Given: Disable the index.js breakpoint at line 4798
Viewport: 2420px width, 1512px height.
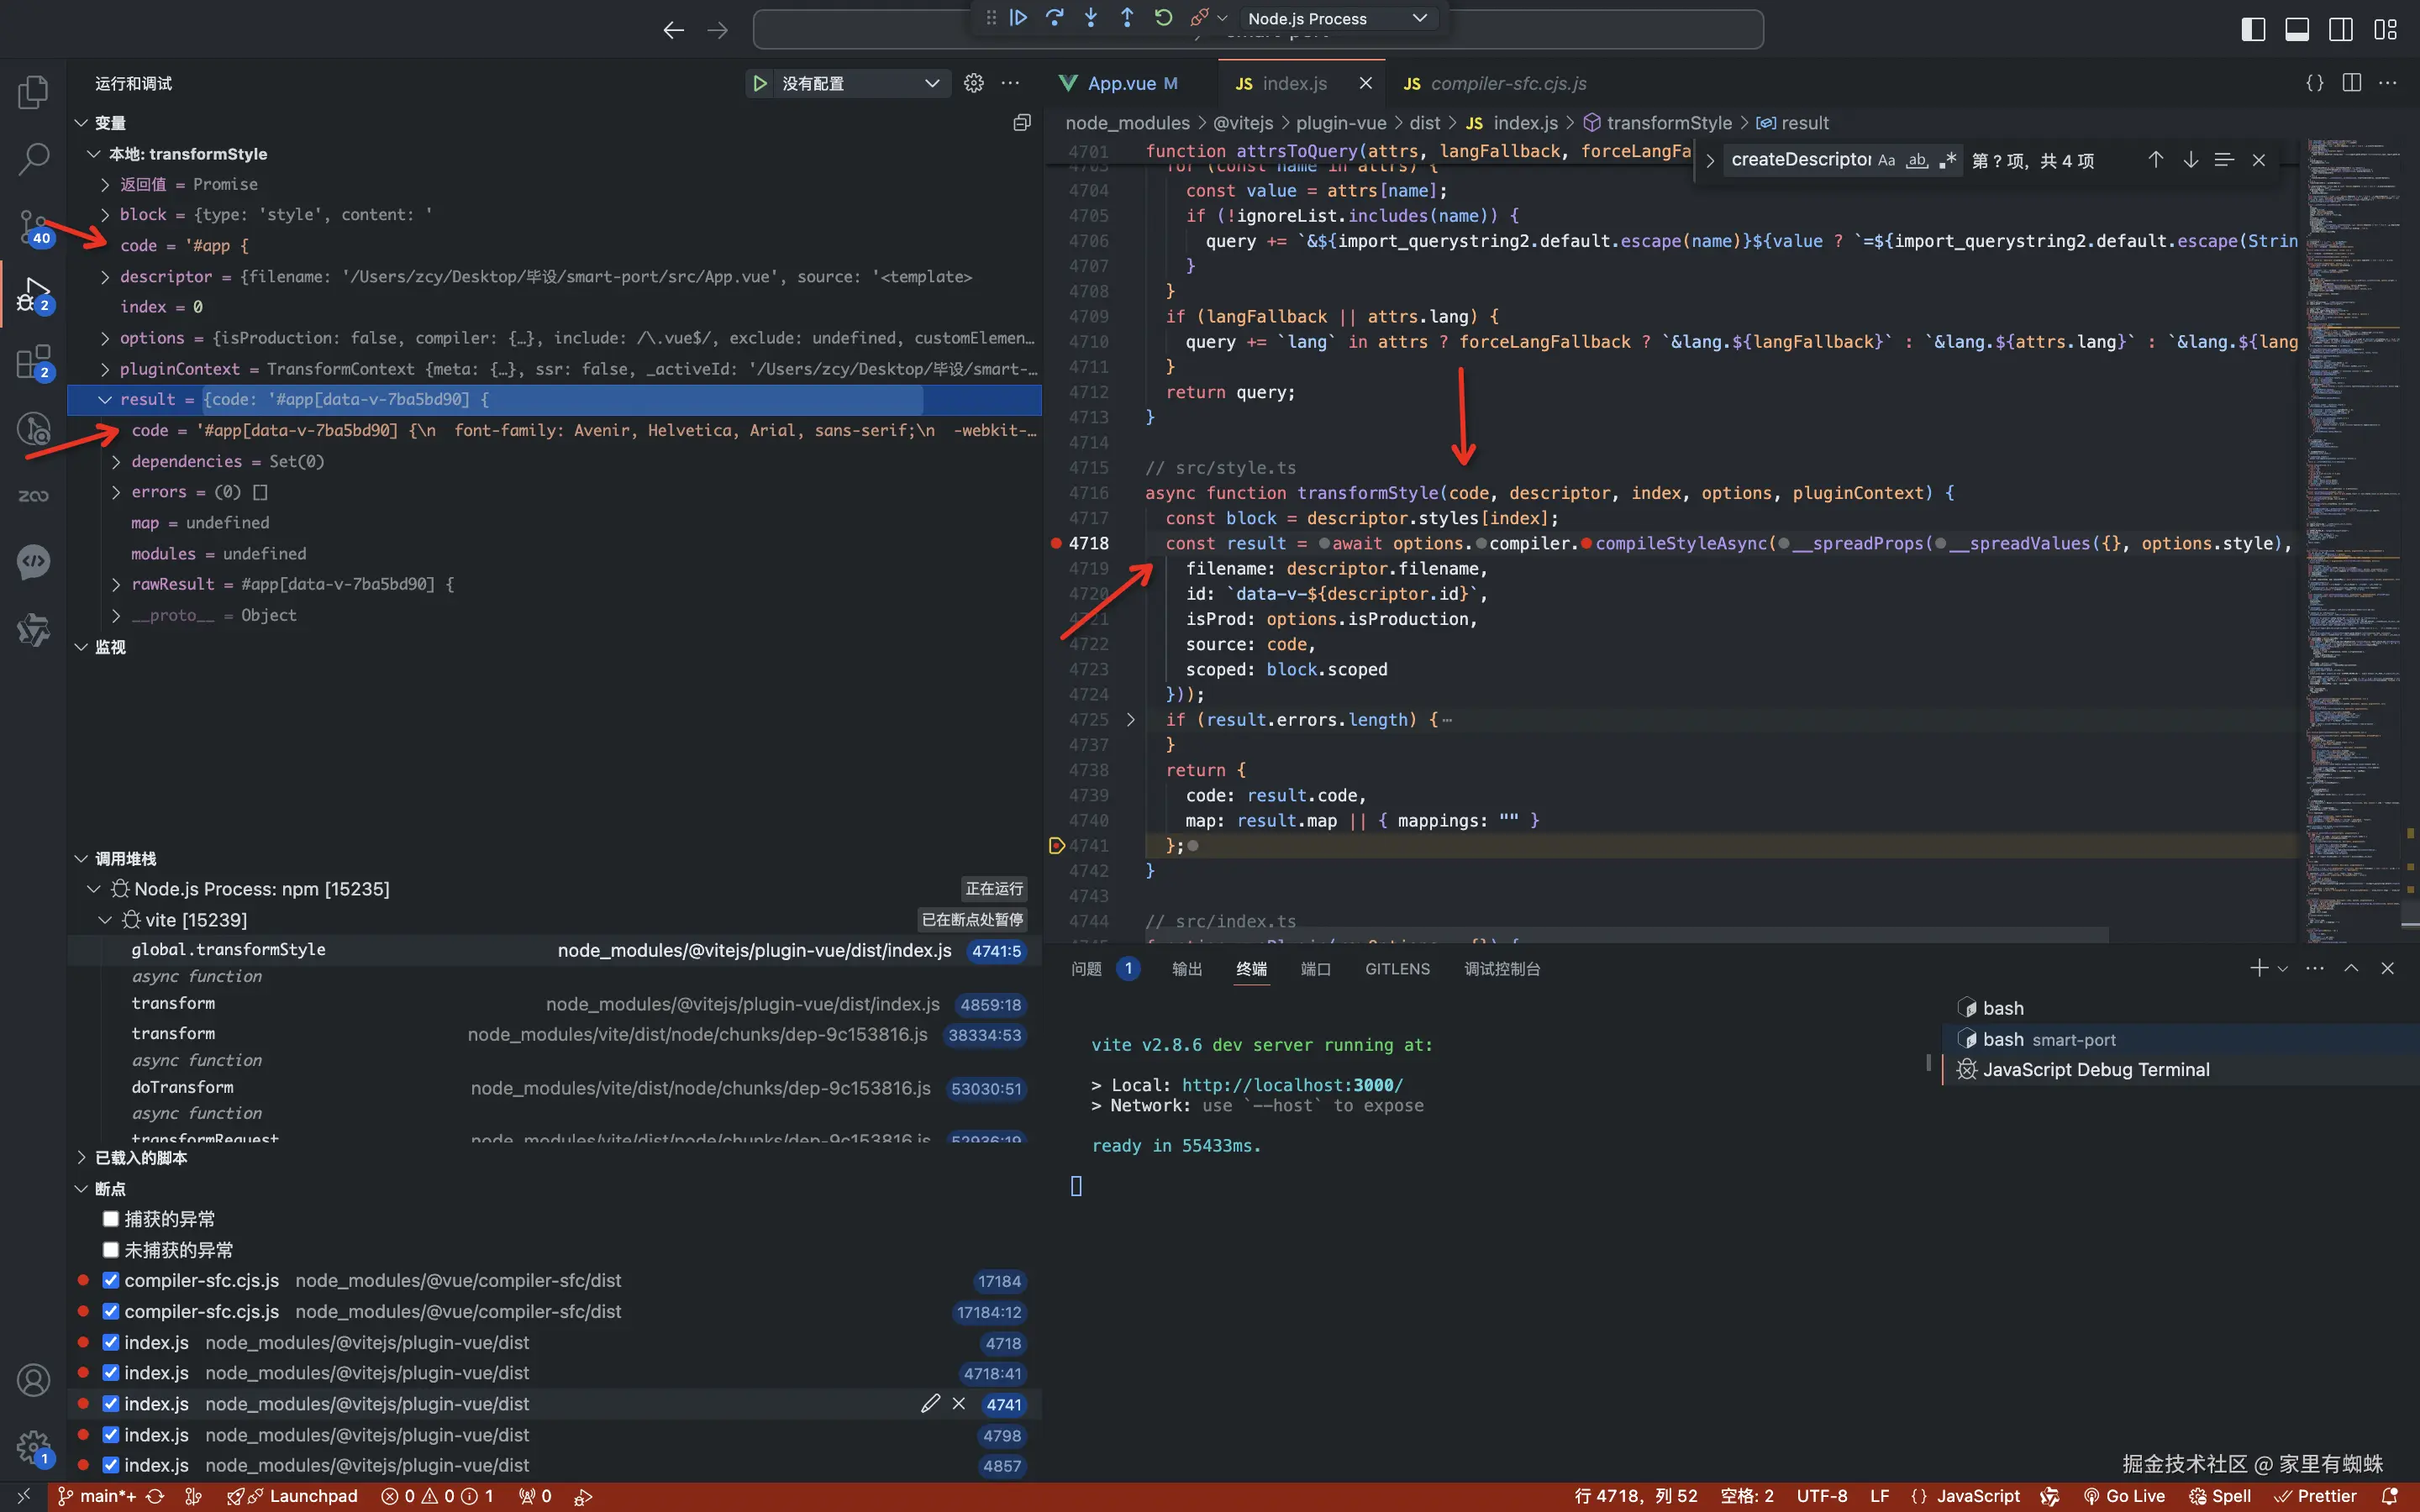Looking at the screenshot, I should (111, 1435).
